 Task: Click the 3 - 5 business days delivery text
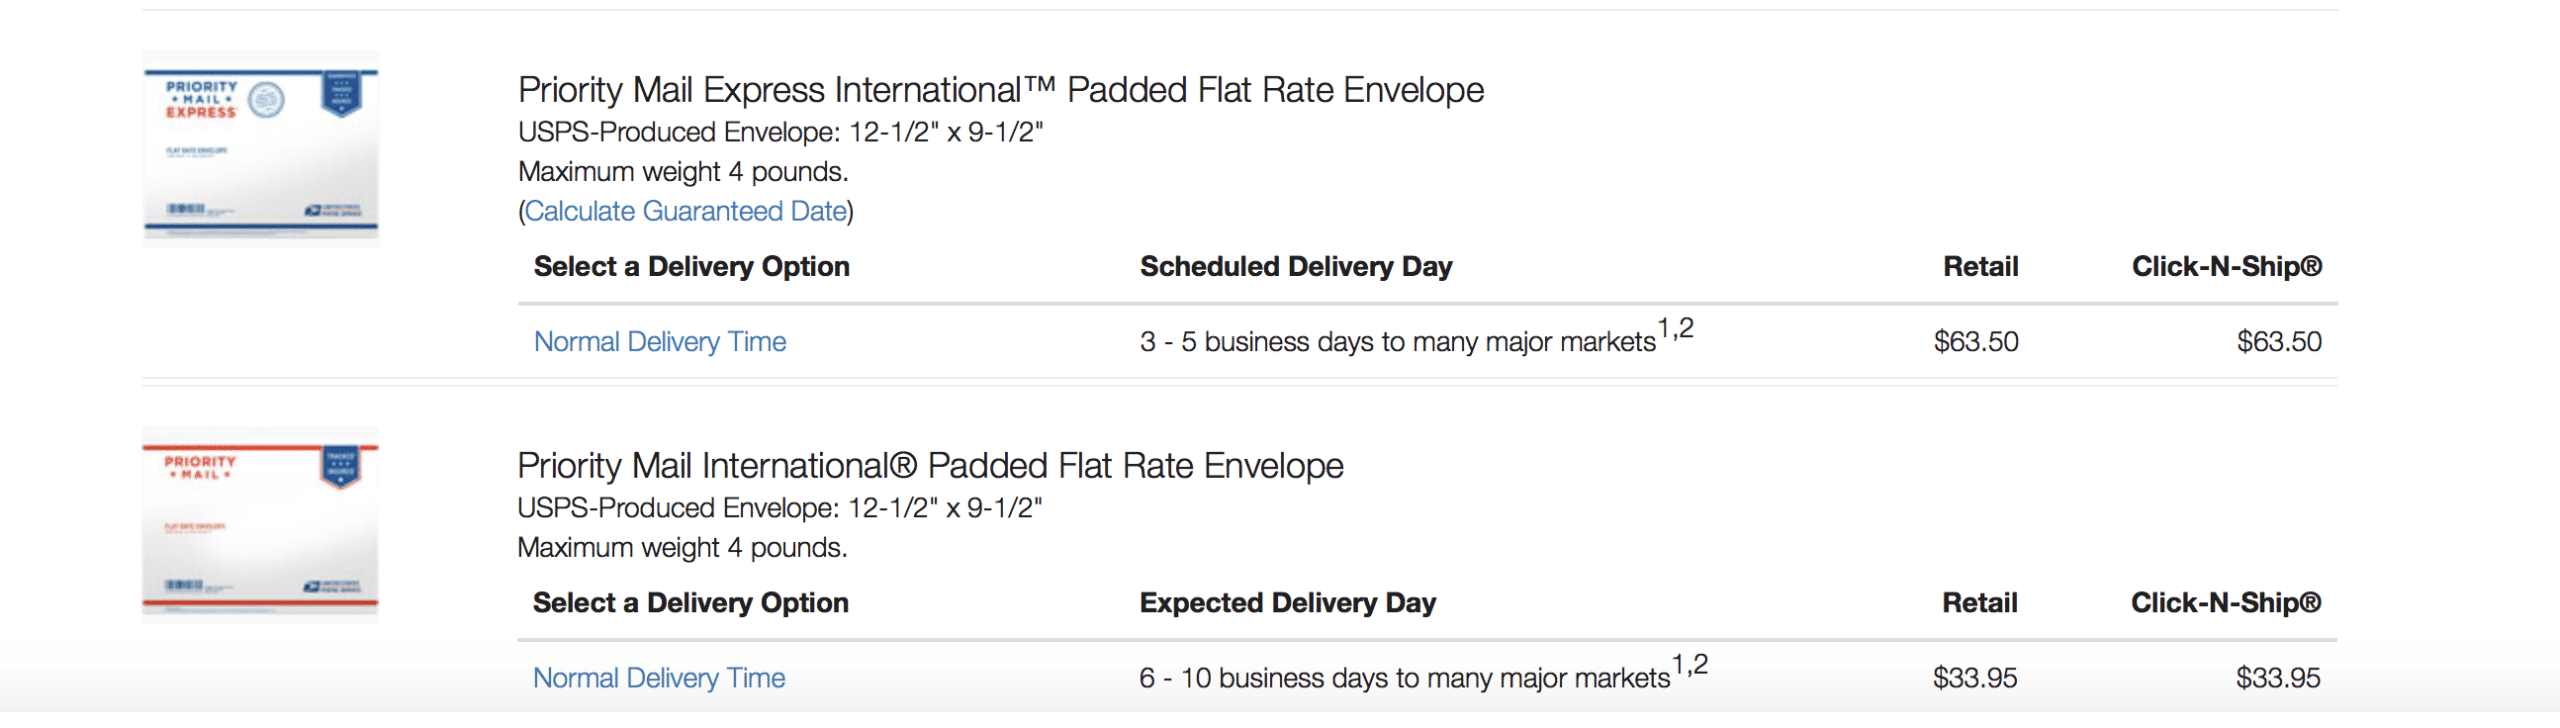pos(1398,342)
